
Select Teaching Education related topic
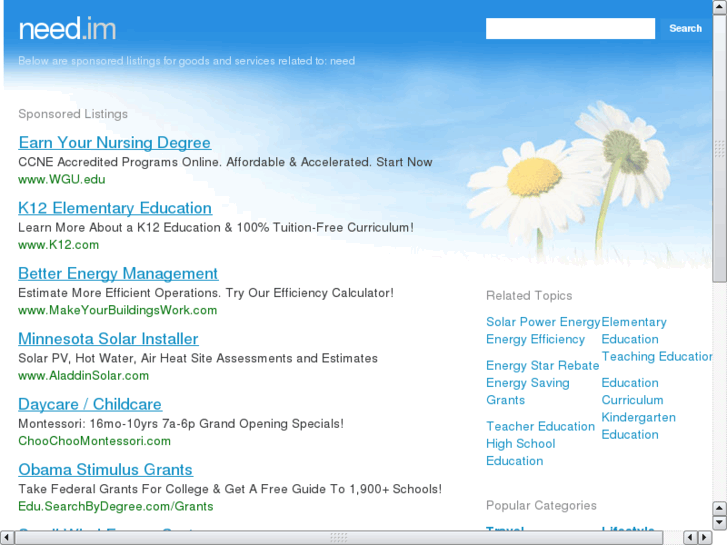point(657,356)
